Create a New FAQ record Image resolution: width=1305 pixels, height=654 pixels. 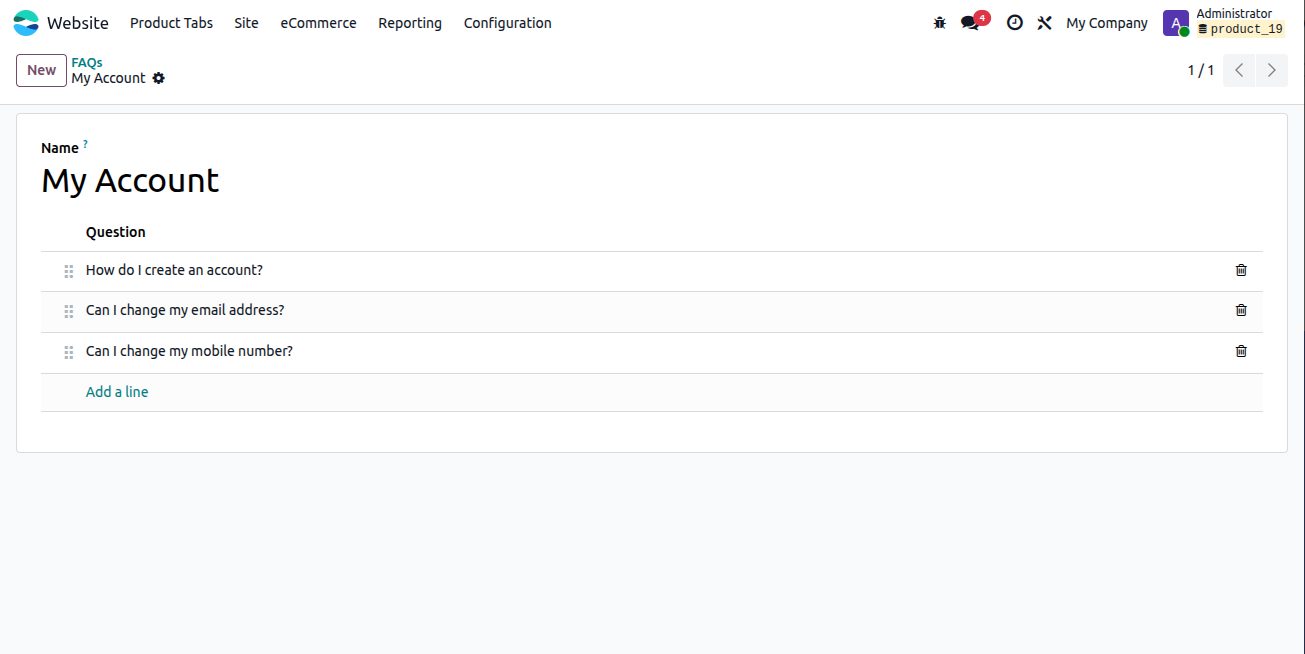click(41, 70)
